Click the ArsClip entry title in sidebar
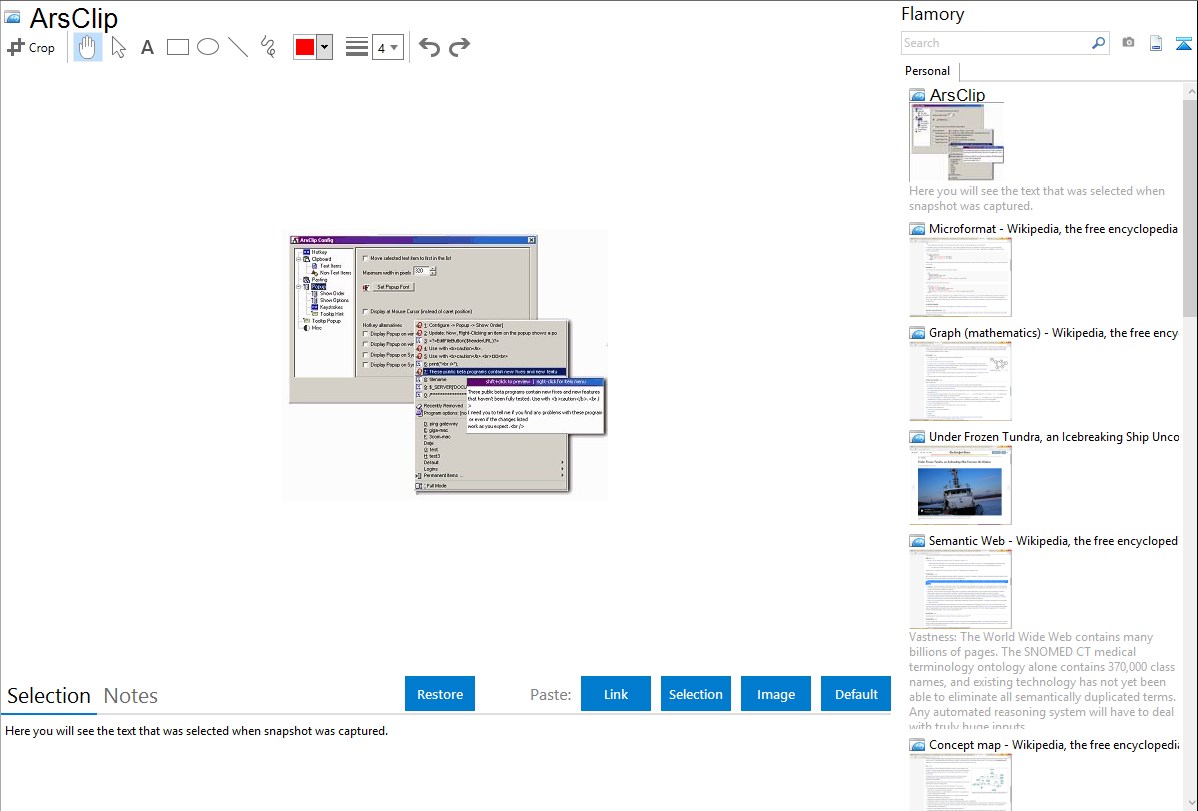1198x811 pixels. click(x=957, y=95)
